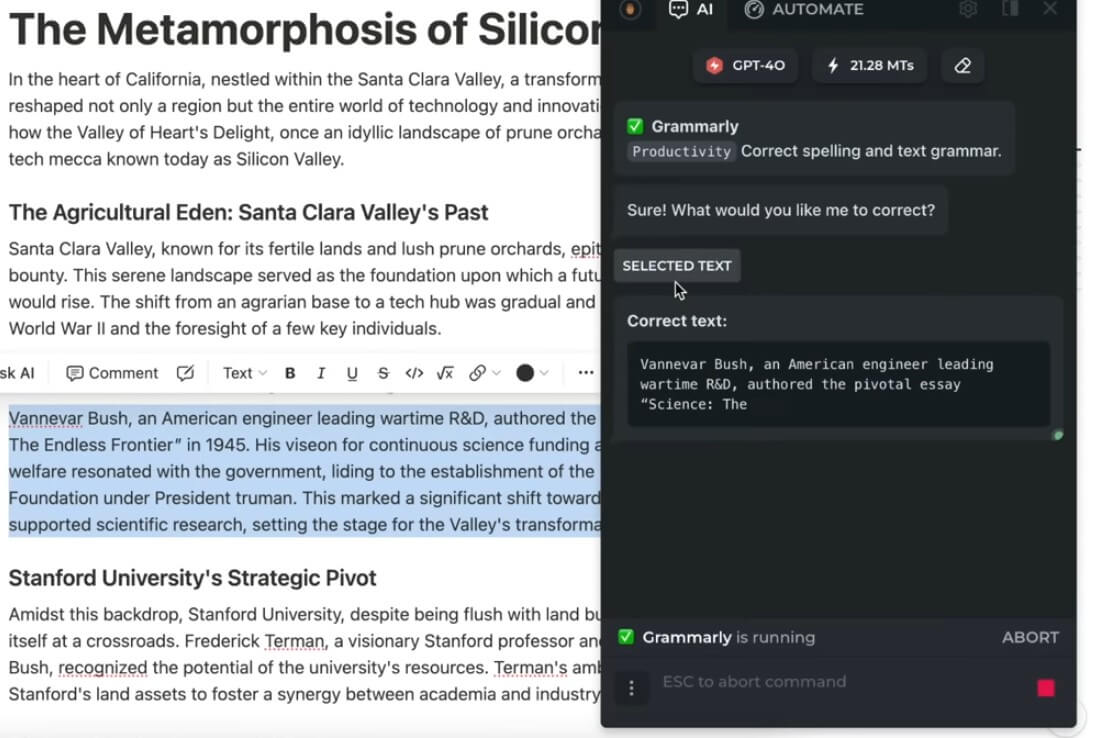Open the more options ellipsis in the toolbar
This screenshot has width=1098, height=738.
click(x=586, y=373)
